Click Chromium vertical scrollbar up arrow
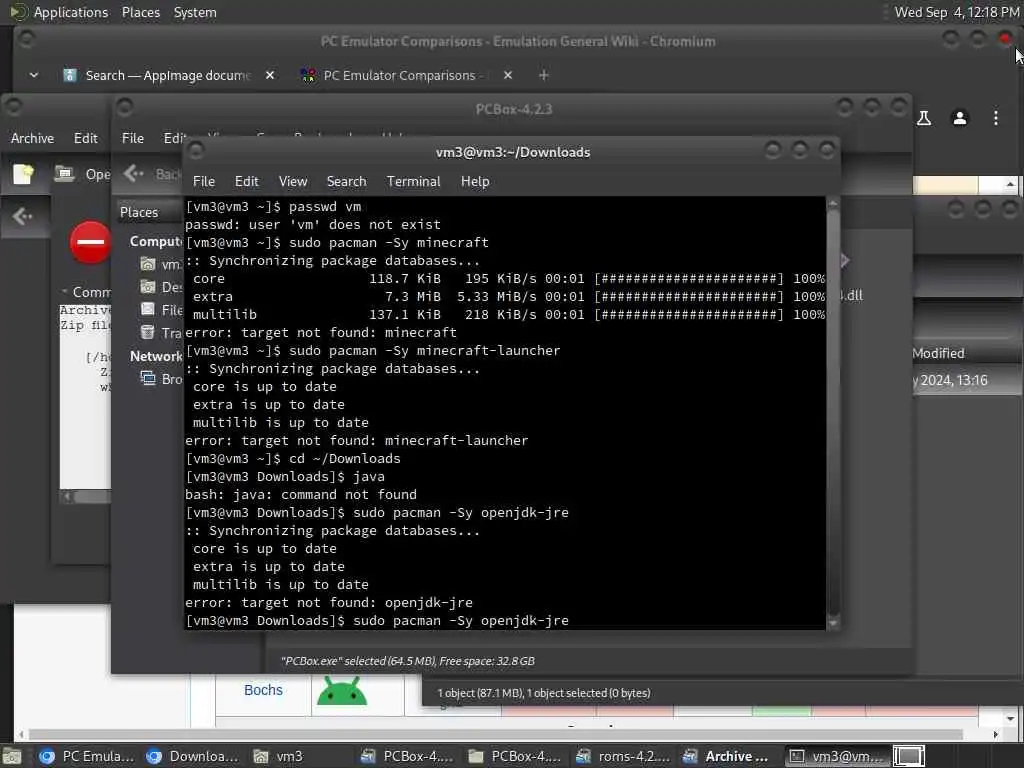Viewport: 1024px width, 768px height. click(x=1010, y=185)
